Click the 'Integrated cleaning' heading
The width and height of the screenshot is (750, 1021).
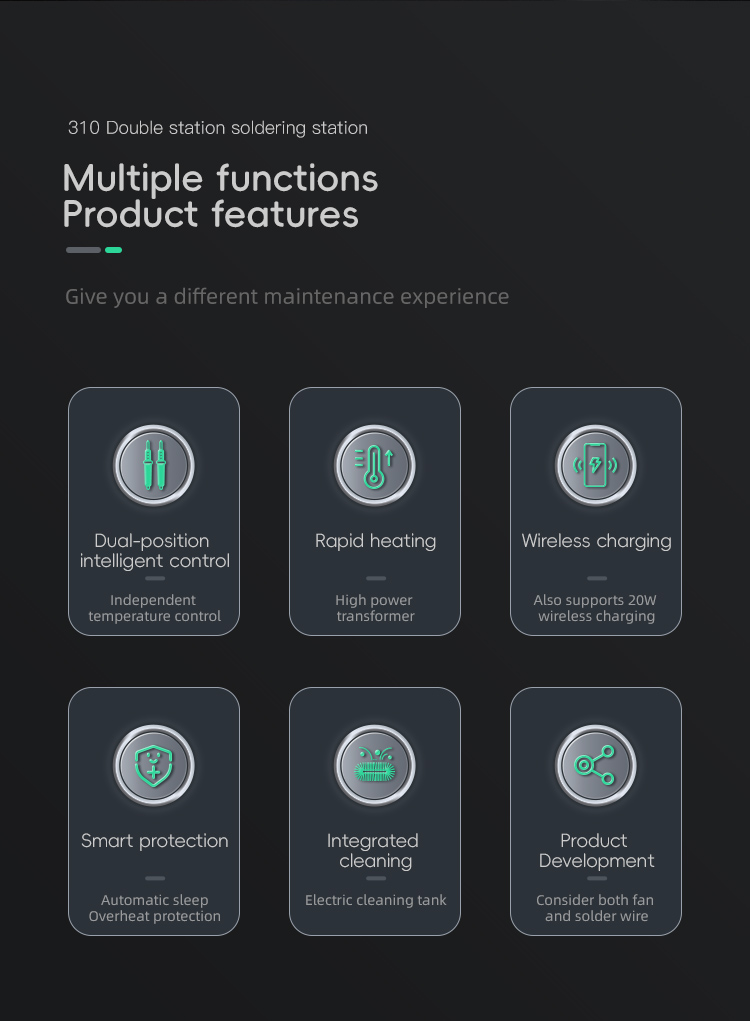(373, 851)
